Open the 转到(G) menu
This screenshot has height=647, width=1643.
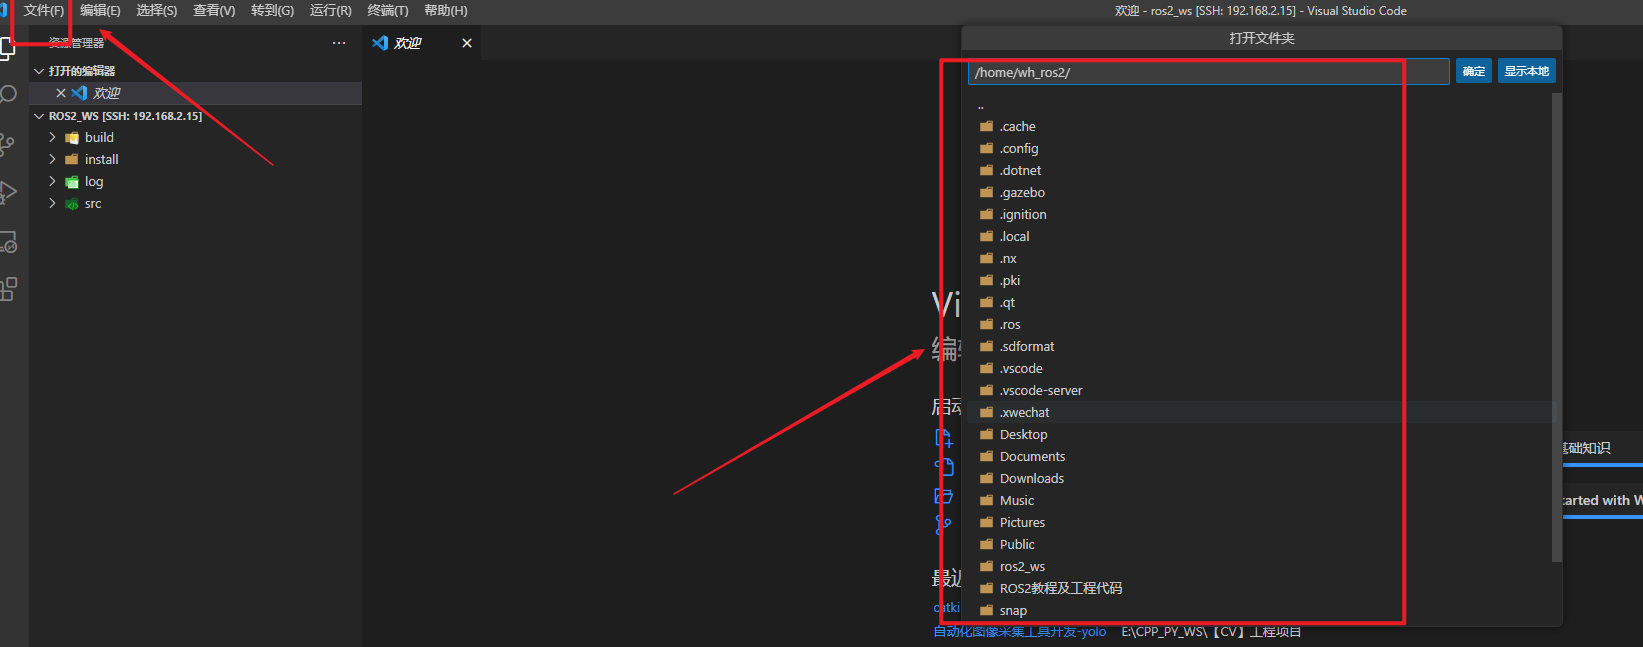[273, 10]
